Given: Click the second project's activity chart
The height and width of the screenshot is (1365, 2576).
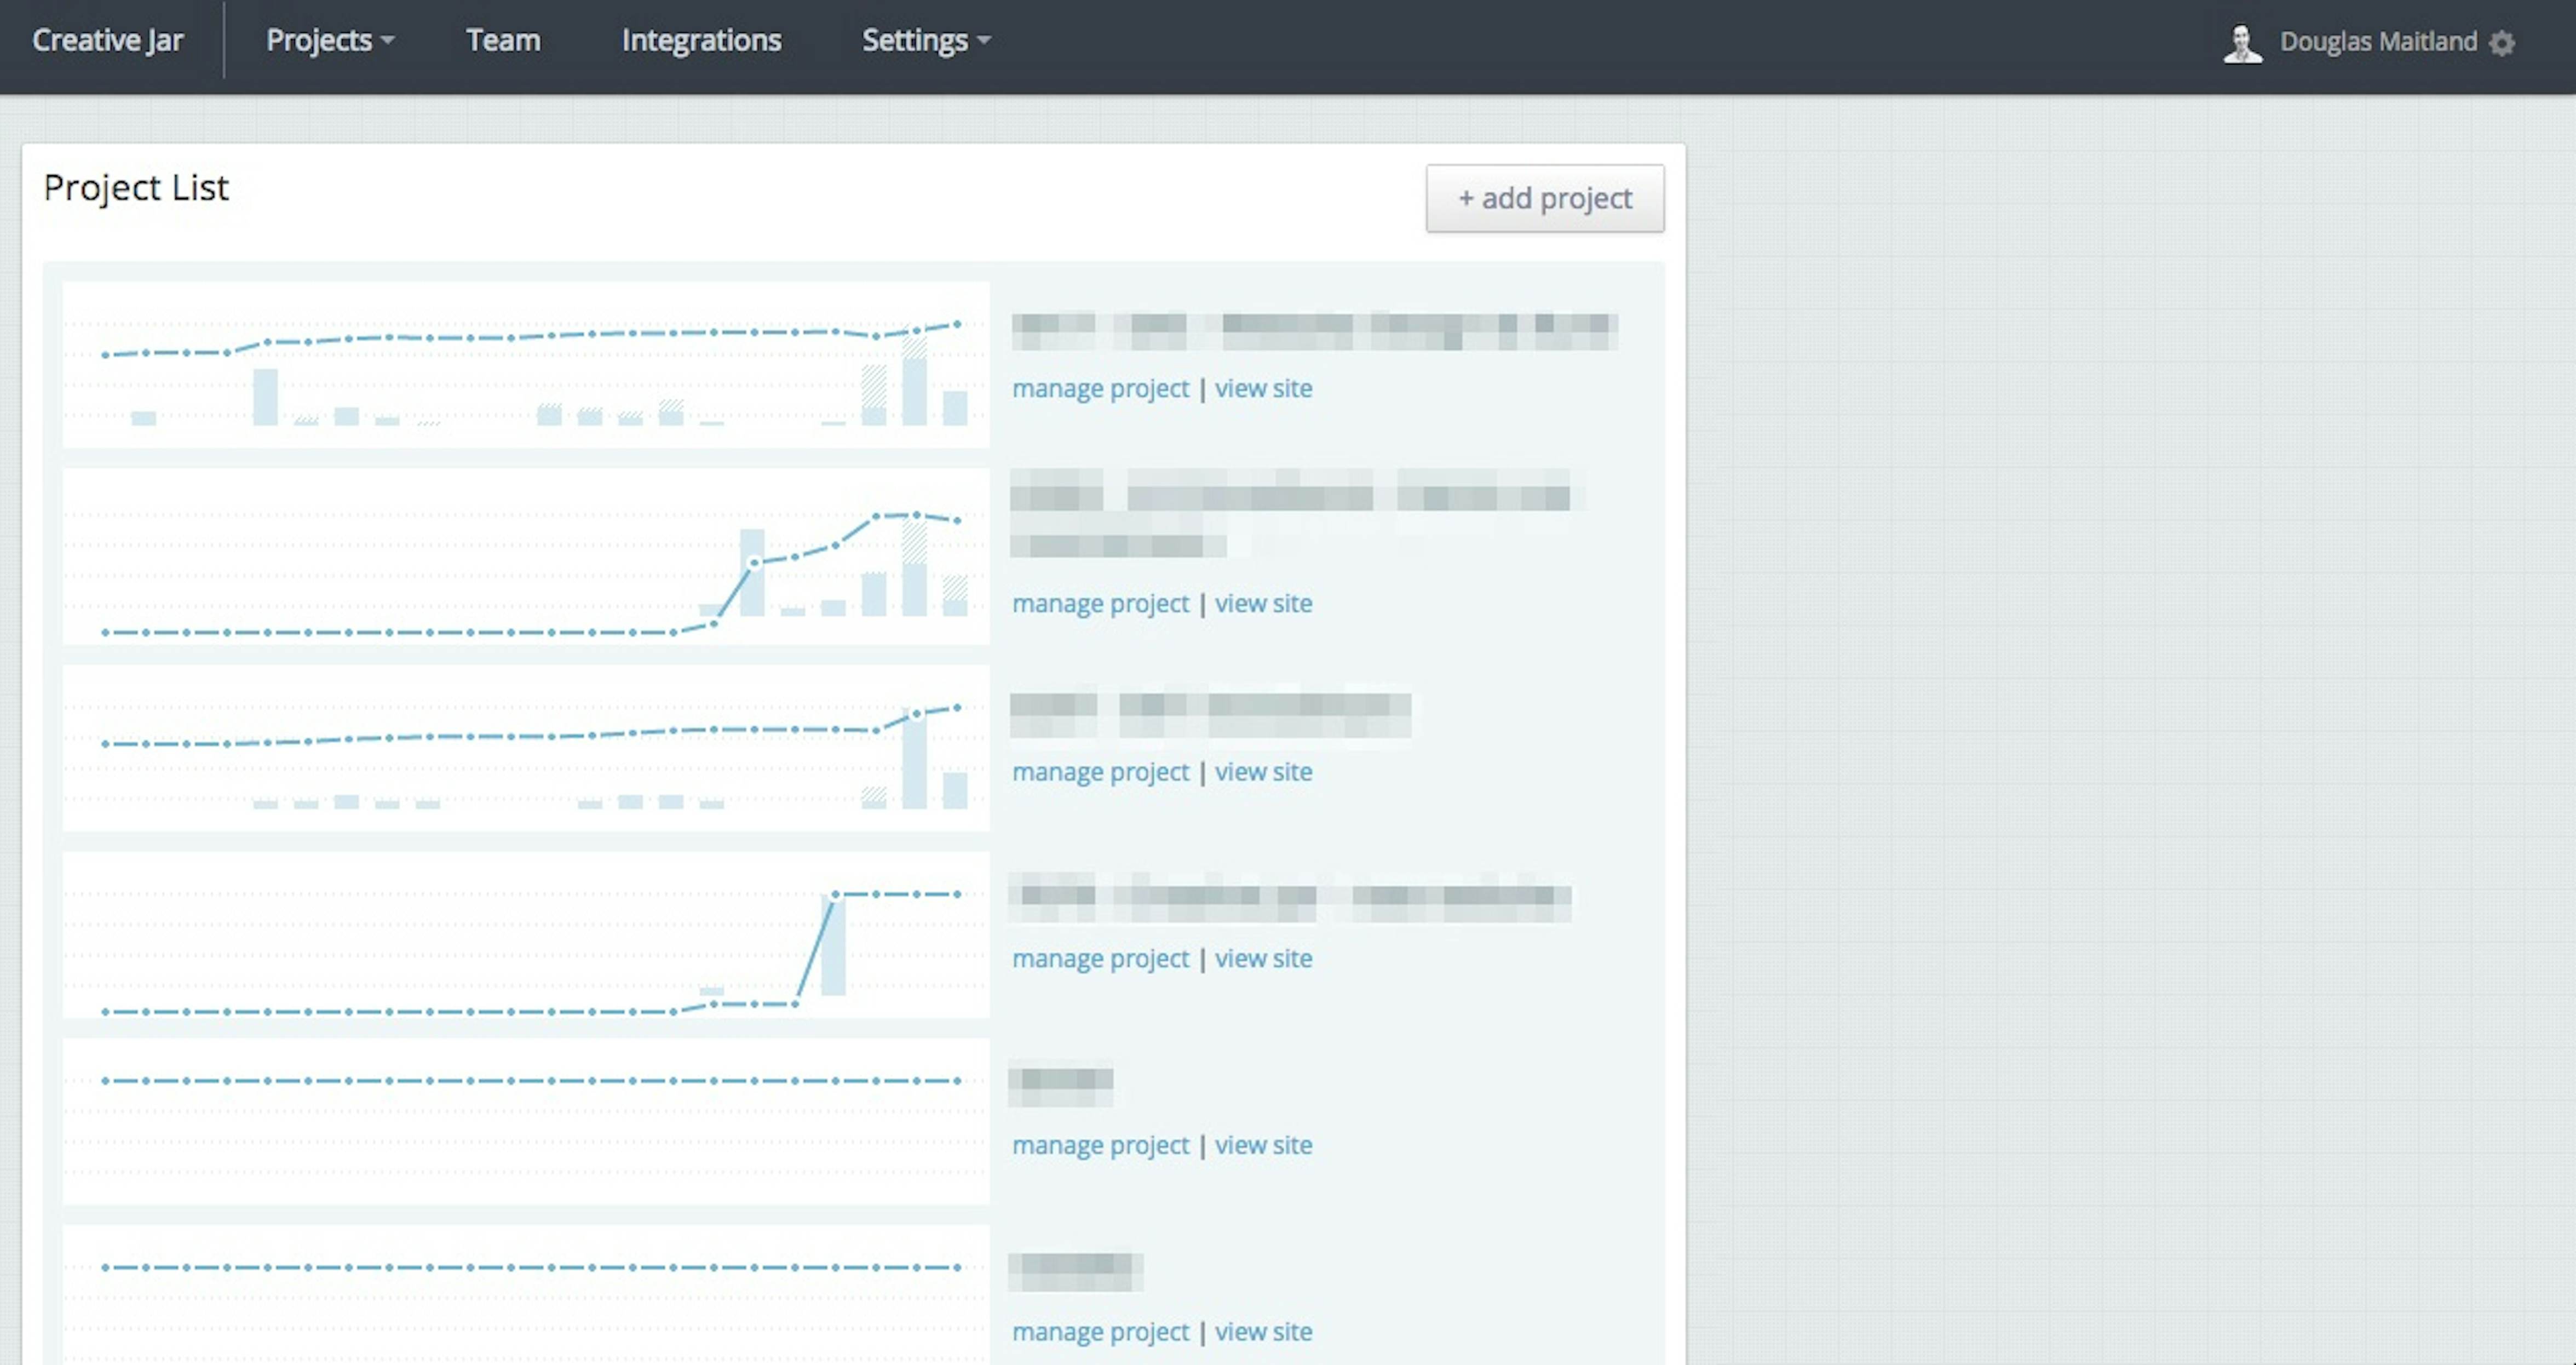Looking at the screenshot, I should (x=526, y=556).
